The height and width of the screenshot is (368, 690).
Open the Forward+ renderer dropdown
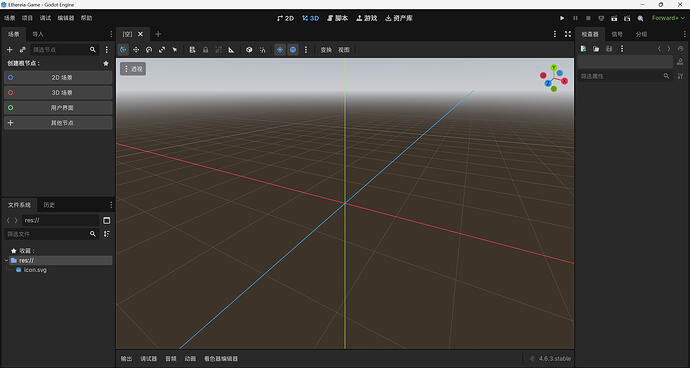click(x=668, y=18)
